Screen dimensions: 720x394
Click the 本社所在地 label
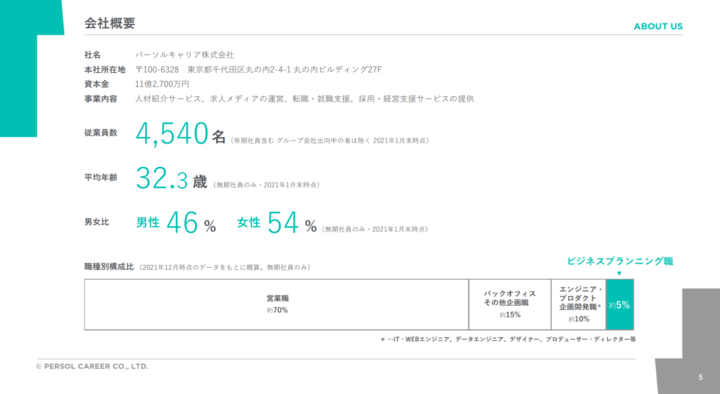(105, 69)
